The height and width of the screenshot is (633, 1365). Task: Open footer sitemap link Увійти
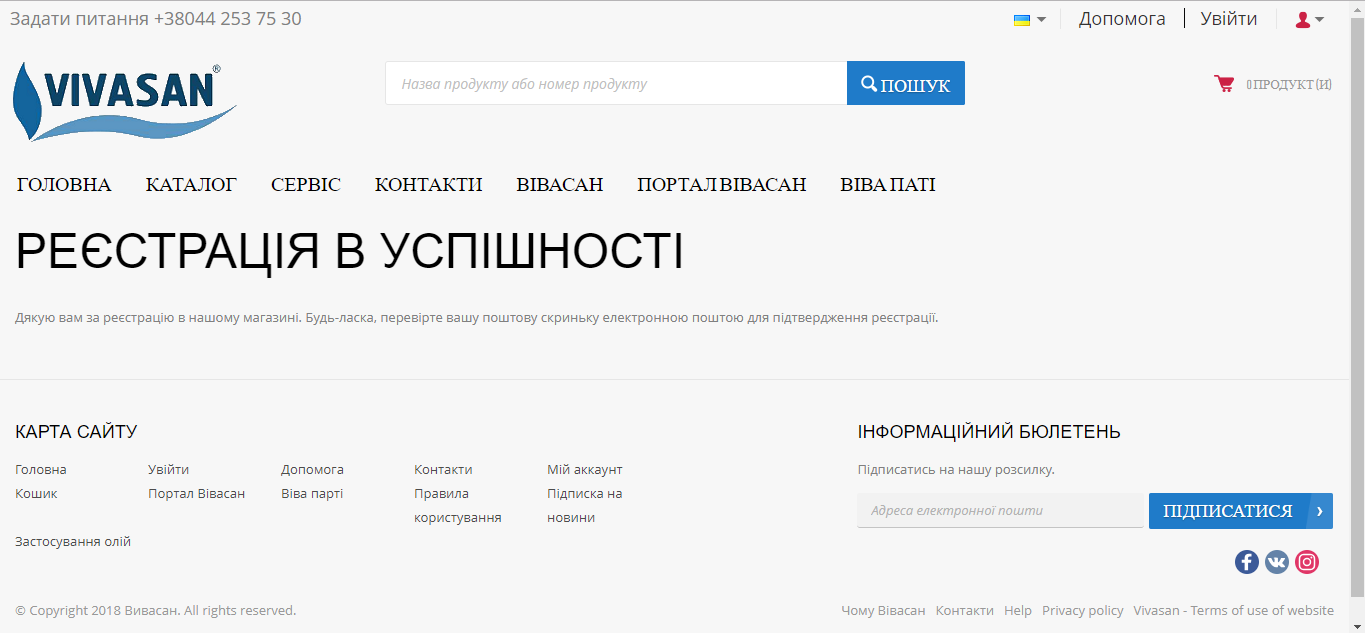[x=169, y=470]
